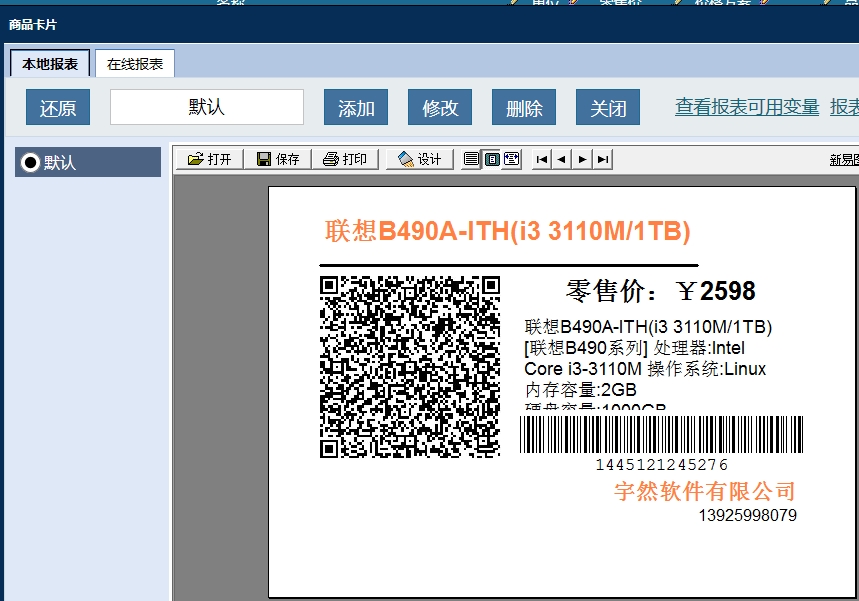Image resolution: width=859 pixels, height=601 pixels.
Task: Select the middle page view mode icon
Action: pyautogui.click(x=492, y=159)
